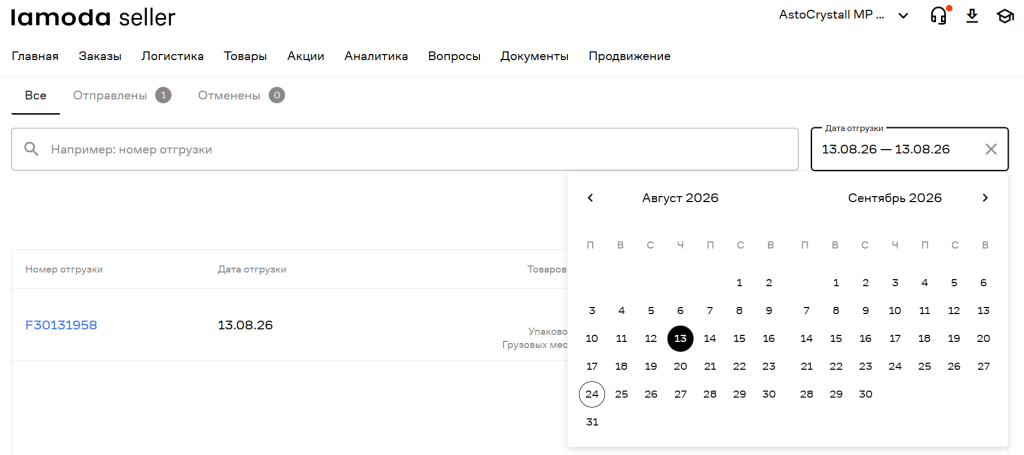The height and width of the screenshot is (455, 1024).
Task: Switch to the Отменены tab
Action: pyautogui.click(x=241, y=96)
